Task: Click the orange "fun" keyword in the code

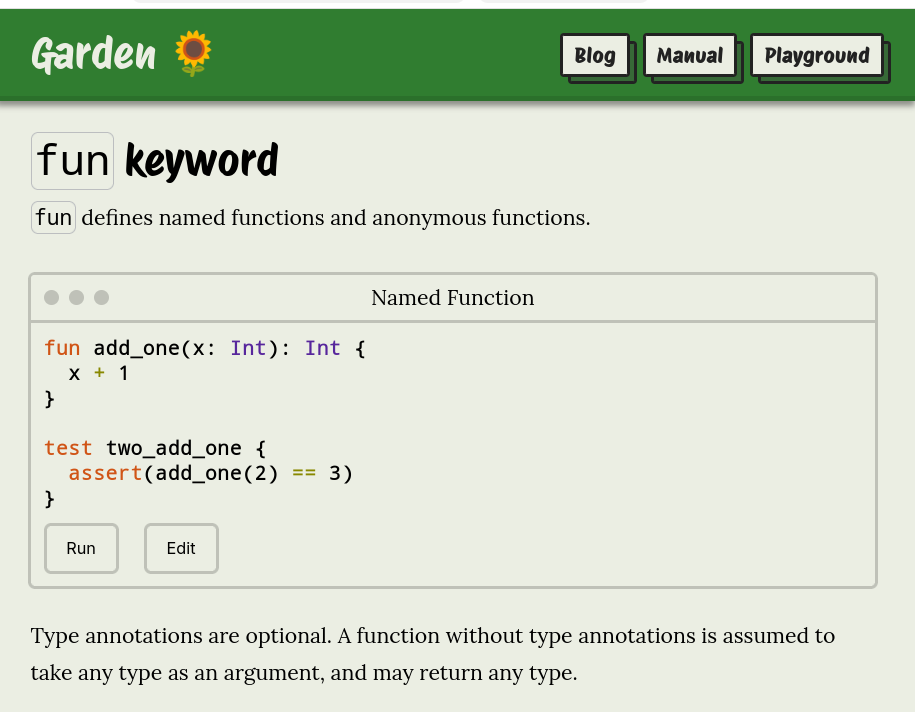Action: pos(62,348)
